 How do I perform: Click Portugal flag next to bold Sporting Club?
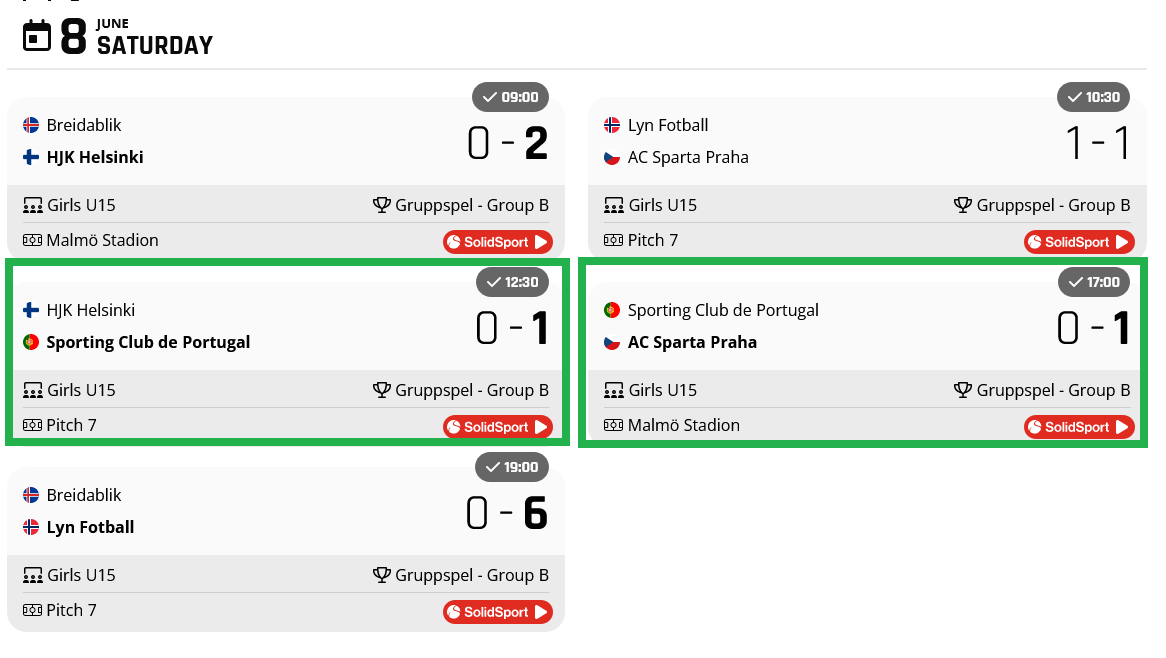click(31, 342)
